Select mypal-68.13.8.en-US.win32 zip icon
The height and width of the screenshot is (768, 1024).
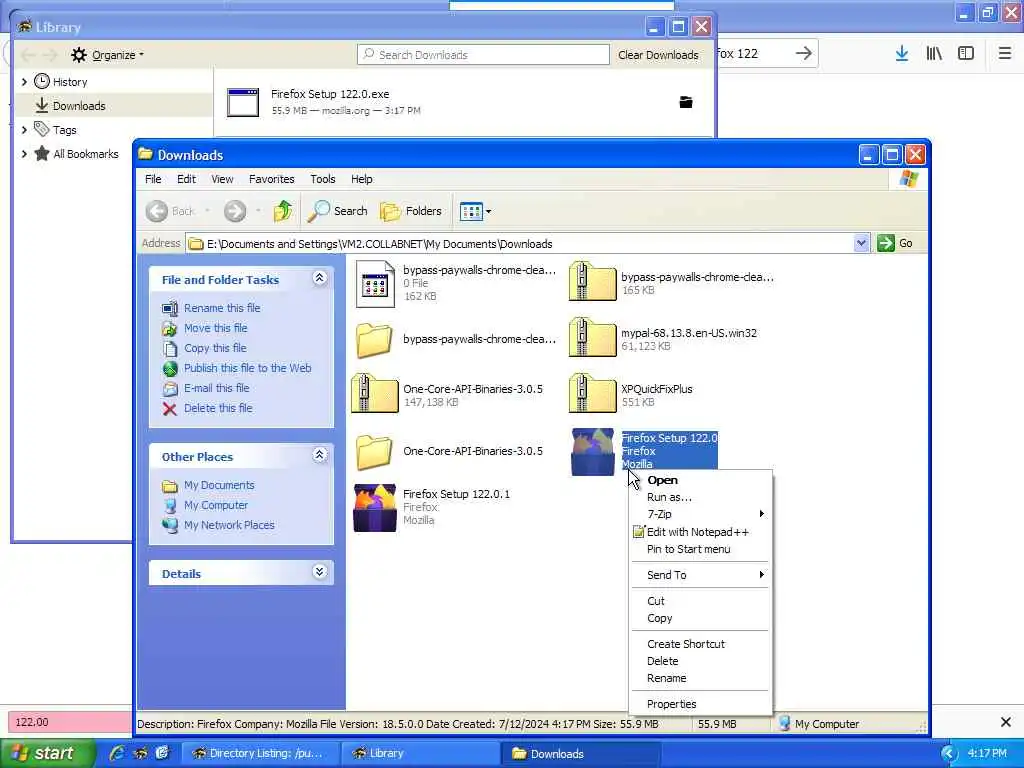point(592,337)
